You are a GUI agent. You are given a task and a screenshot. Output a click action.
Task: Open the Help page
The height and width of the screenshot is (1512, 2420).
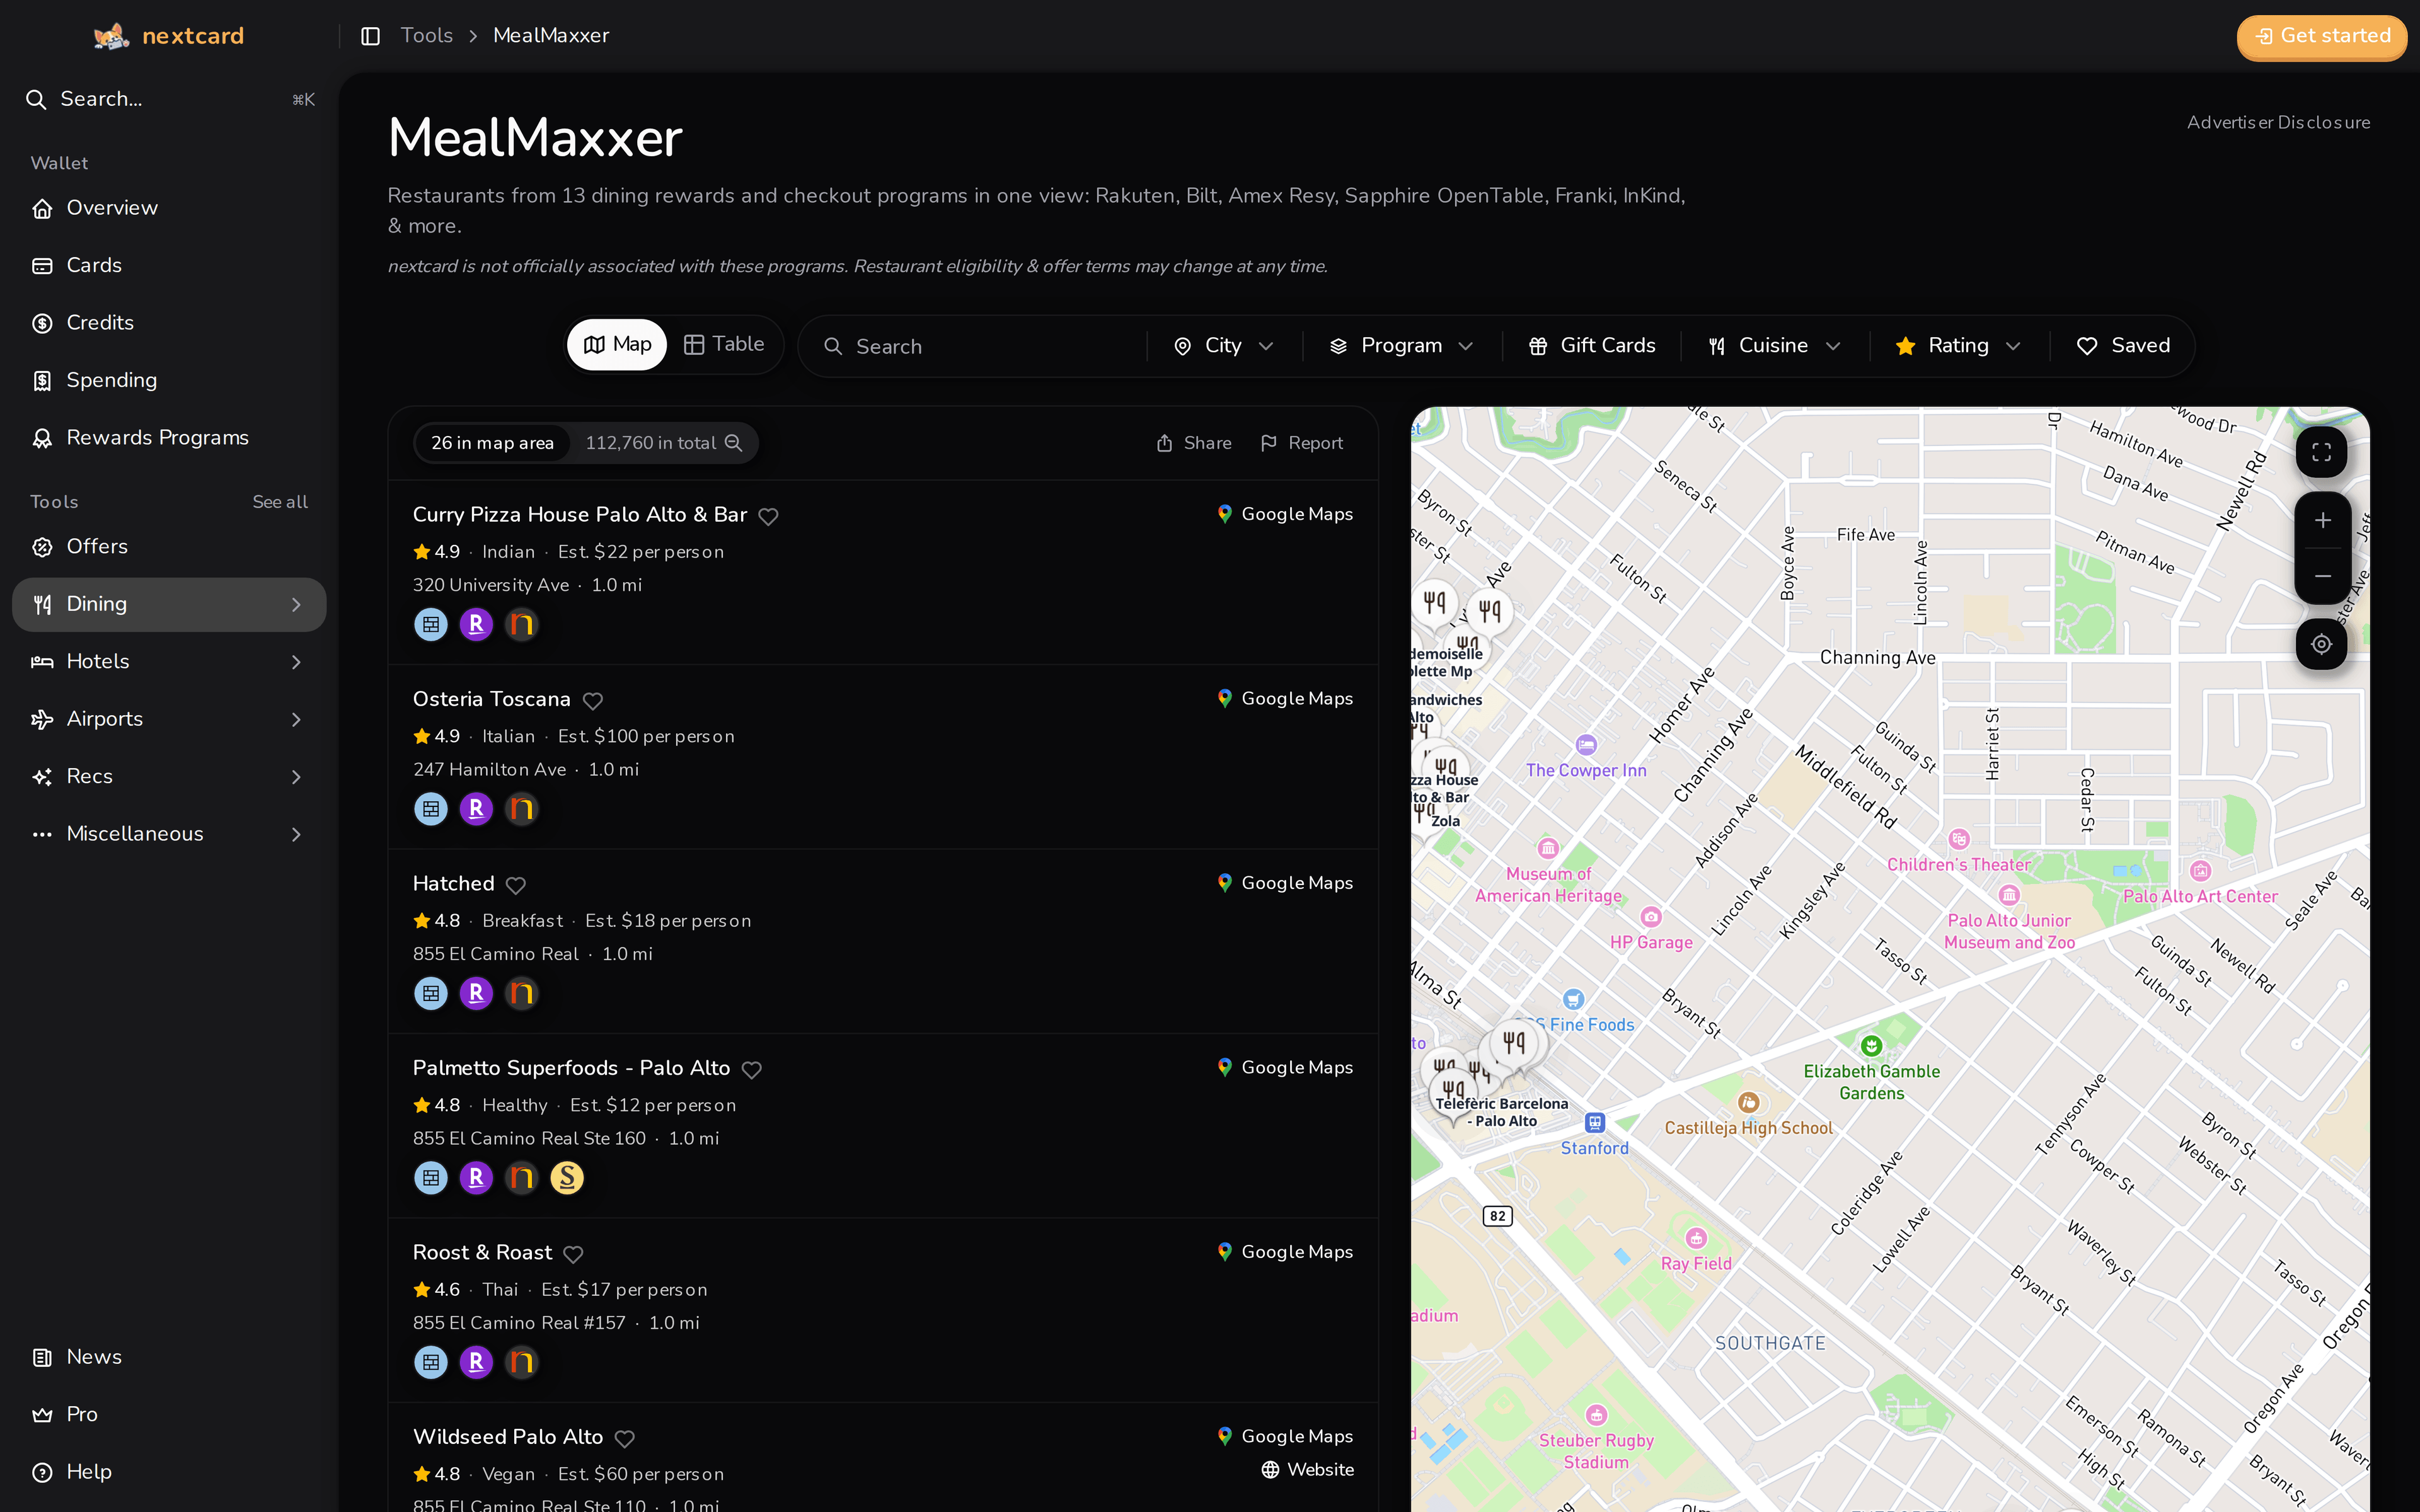[169, 1472]
